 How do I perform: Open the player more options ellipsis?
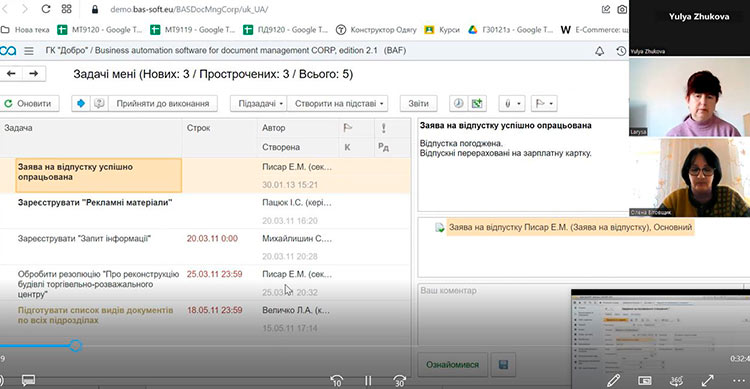tap(739, 381)
